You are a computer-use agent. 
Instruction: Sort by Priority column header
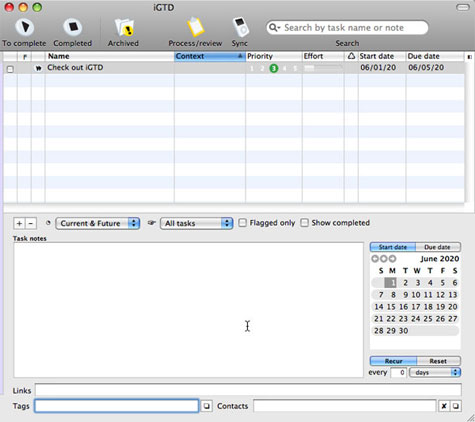click(274, 56)
